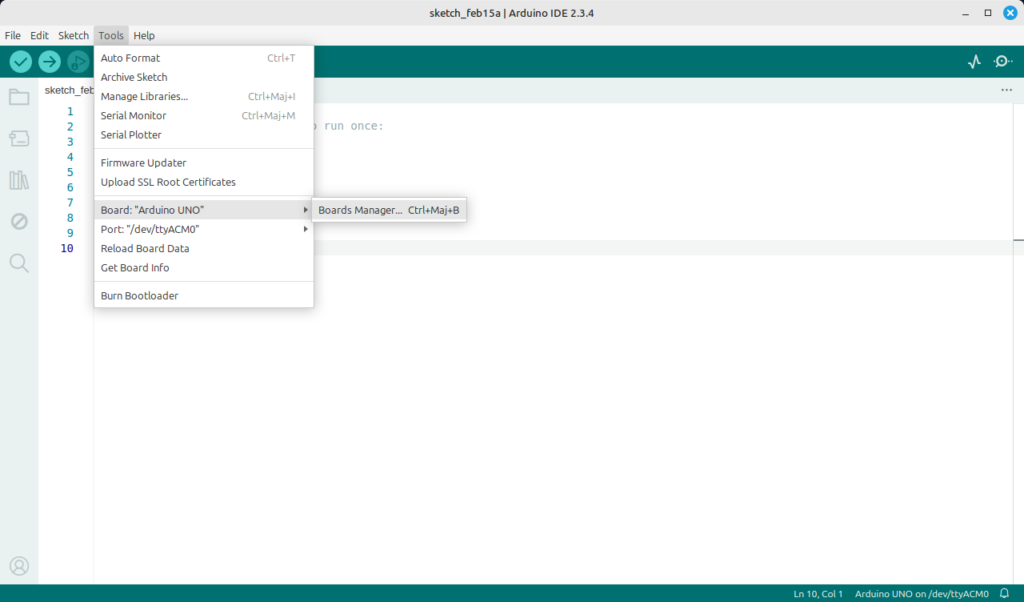Open the Sketch menu

(x=73, y=35)
